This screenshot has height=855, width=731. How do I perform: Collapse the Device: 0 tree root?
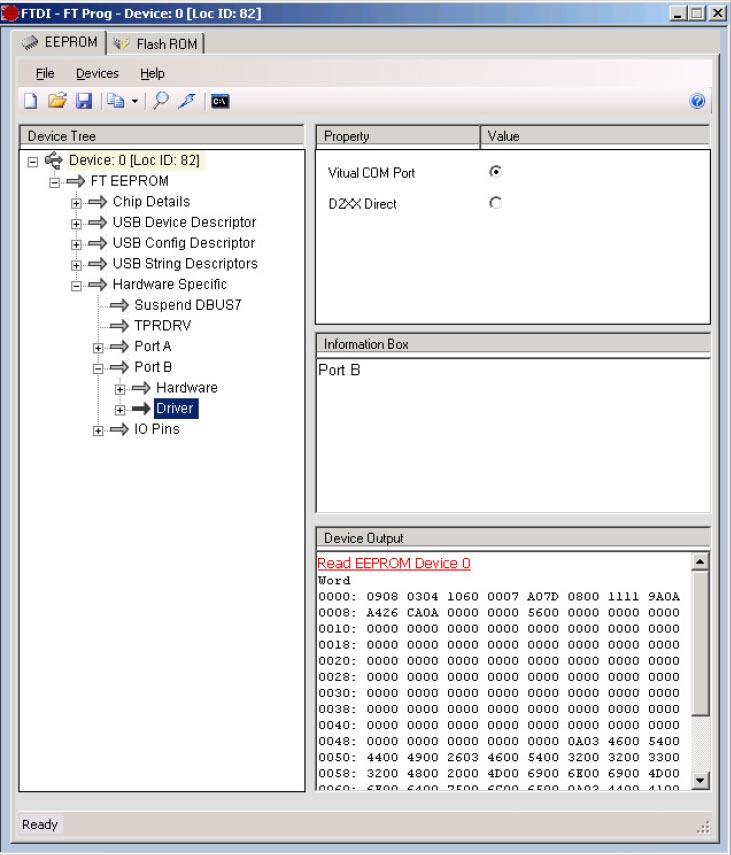point(33,161)
